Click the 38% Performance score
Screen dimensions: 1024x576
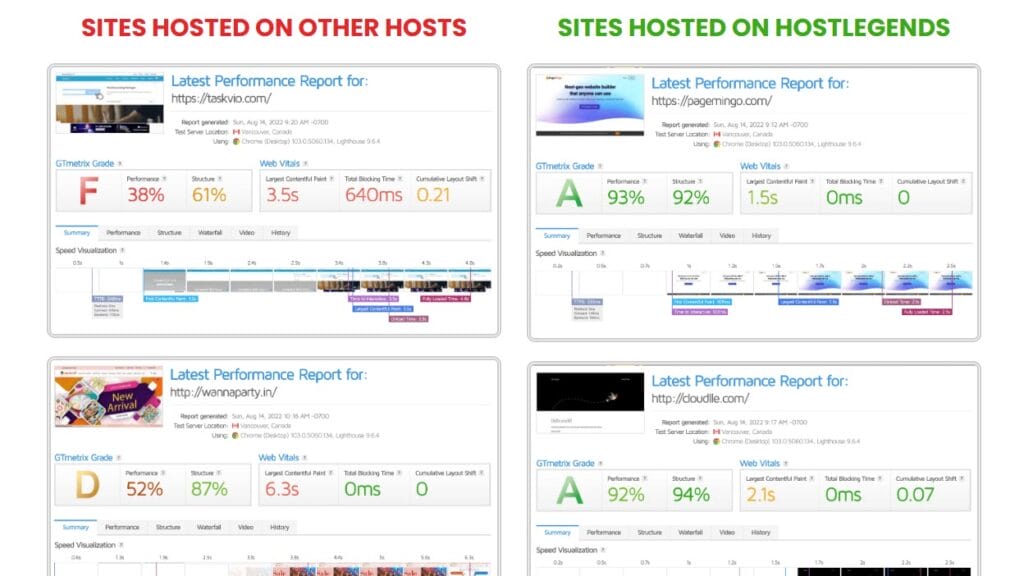tap(146, 195)
